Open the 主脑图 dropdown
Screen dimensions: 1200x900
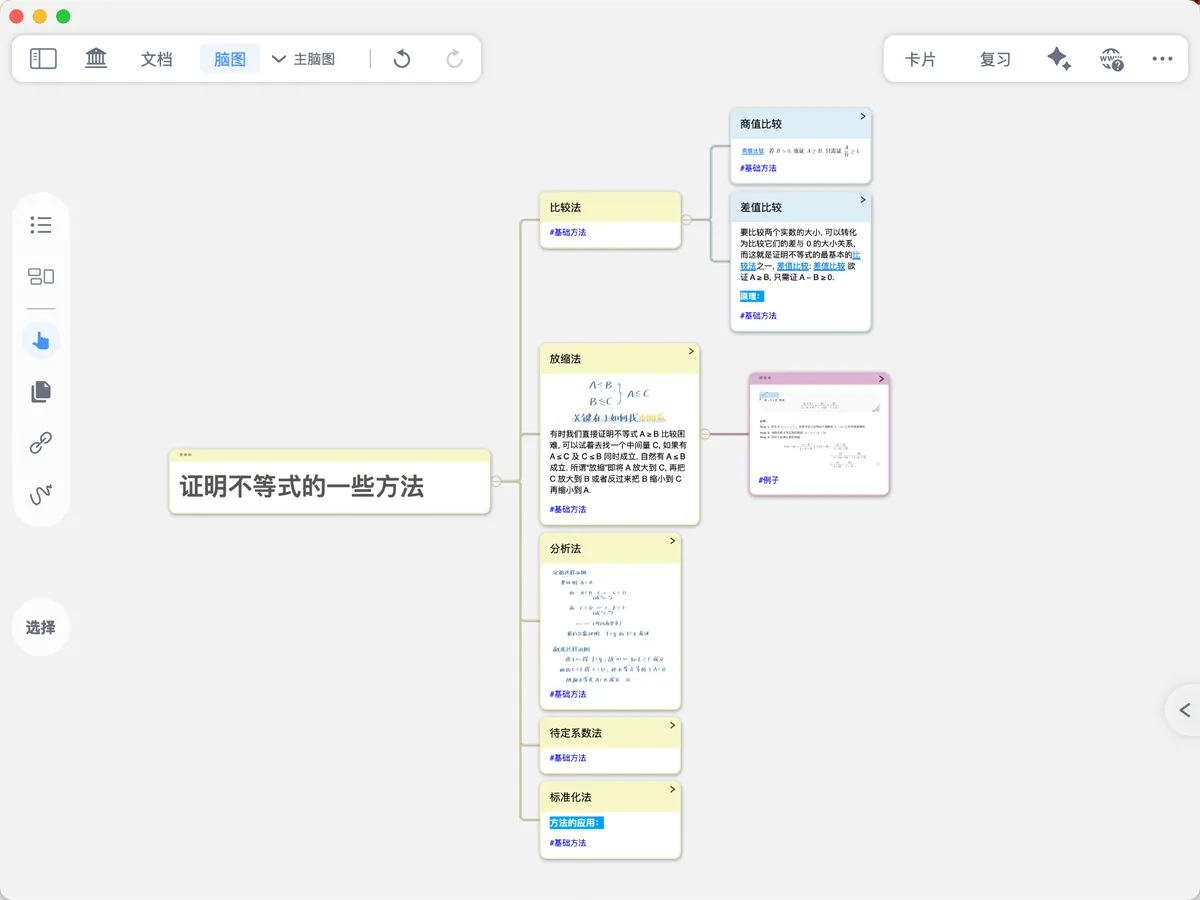point(303,59)
